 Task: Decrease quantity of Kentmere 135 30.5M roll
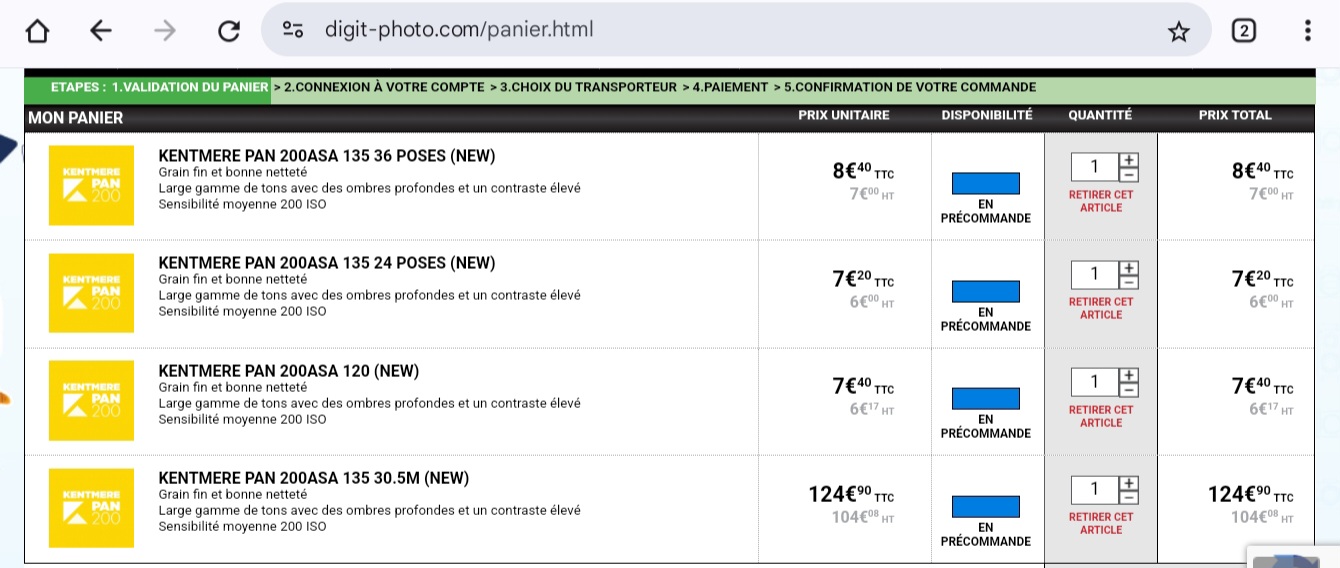click(x=1129, y=496)
